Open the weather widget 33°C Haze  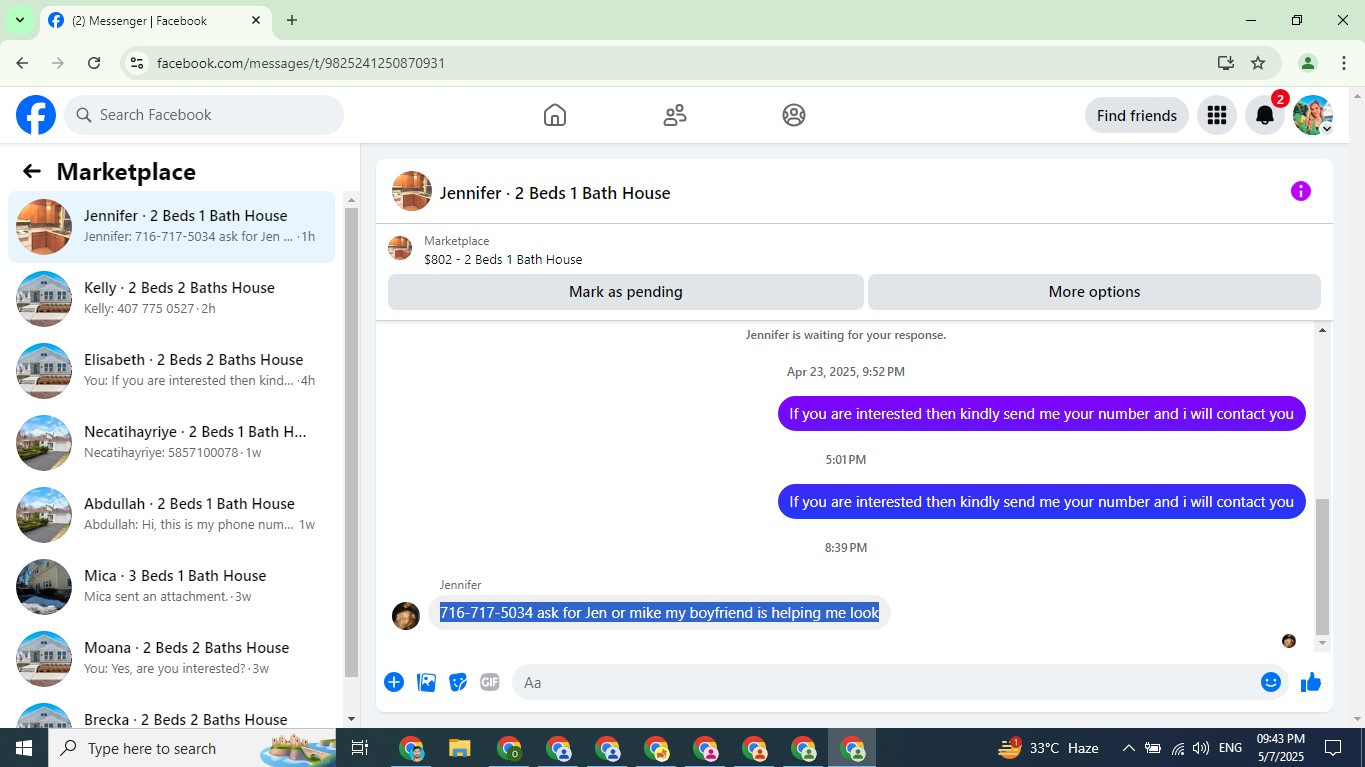[1047, 748]
